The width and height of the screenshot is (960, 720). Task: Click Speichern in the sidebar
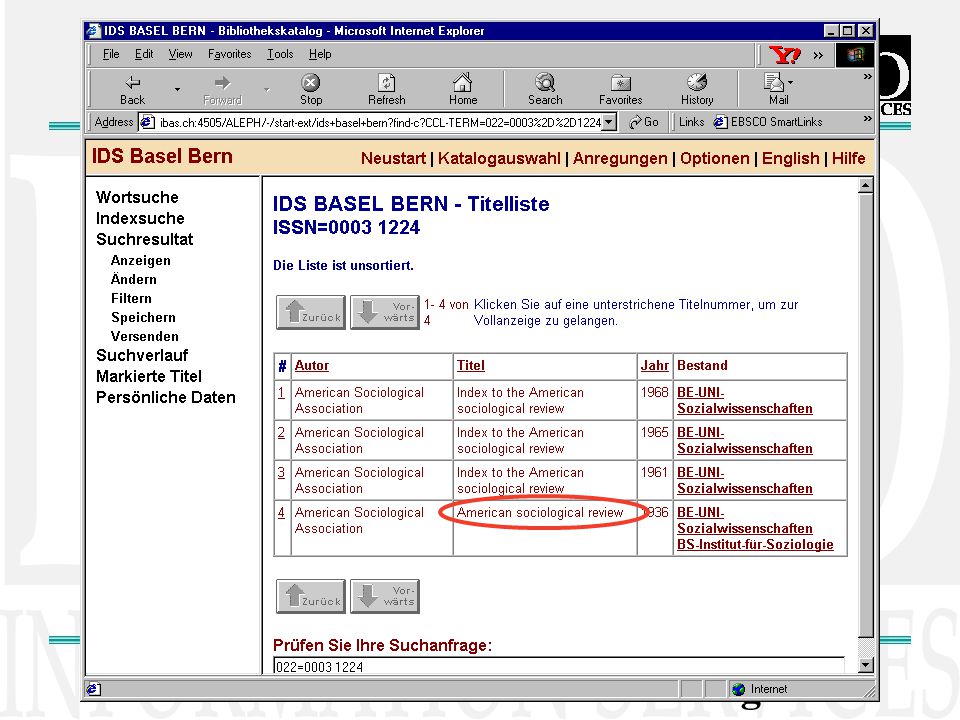point(143,317)
